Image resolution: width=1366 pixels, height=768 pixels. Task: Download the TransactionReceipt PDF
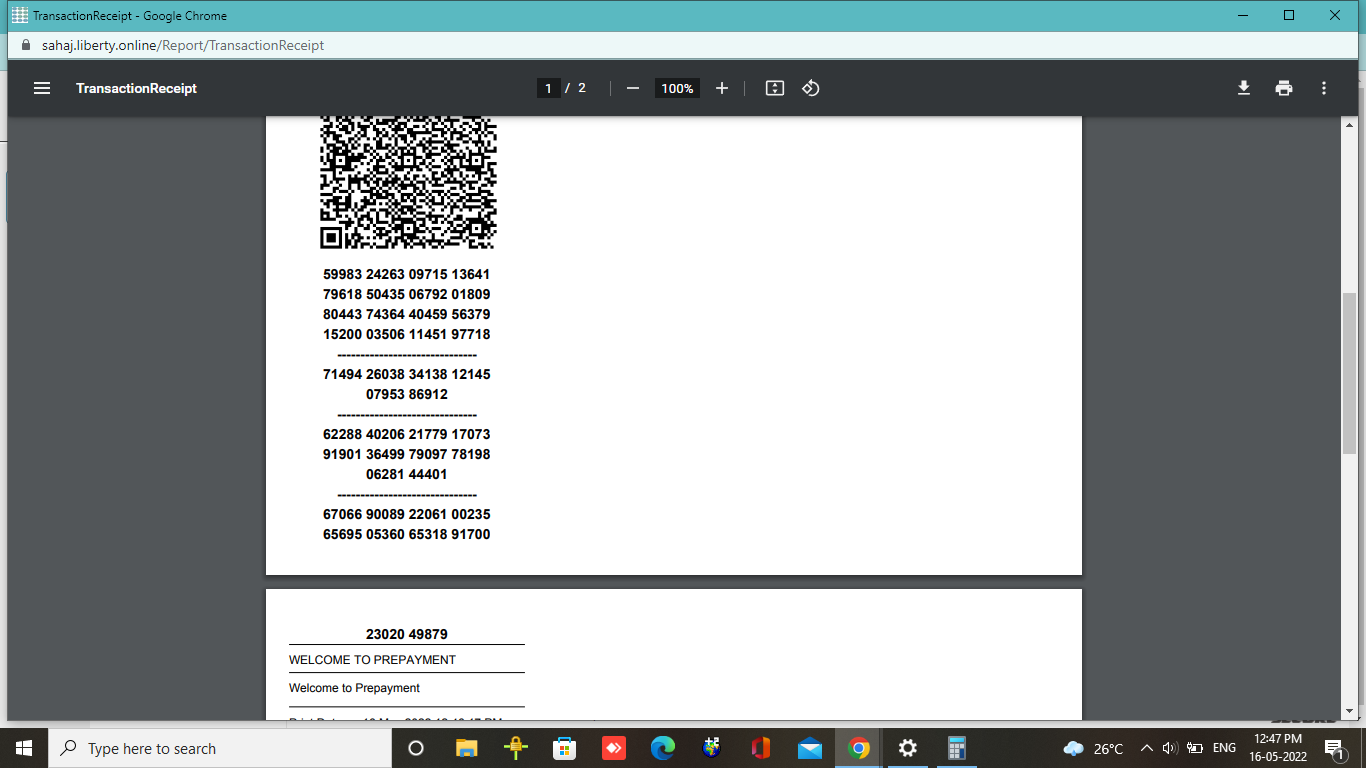pyautogui.click(x=1244, y=88)
